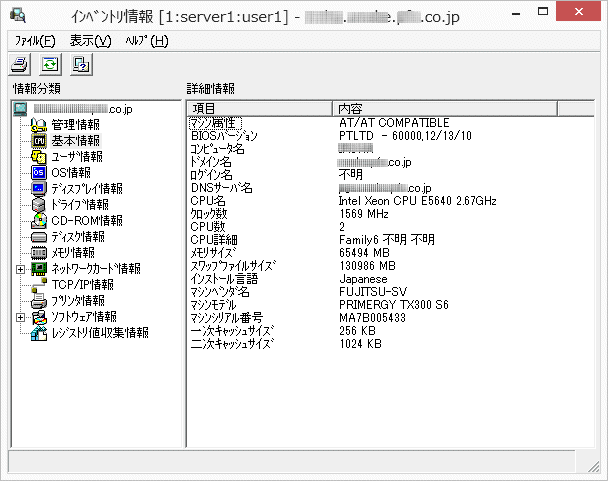Screen dimensions: 608x481
Task: Open the ヘルプ(H) menu
Action: [x=147, y=41]
